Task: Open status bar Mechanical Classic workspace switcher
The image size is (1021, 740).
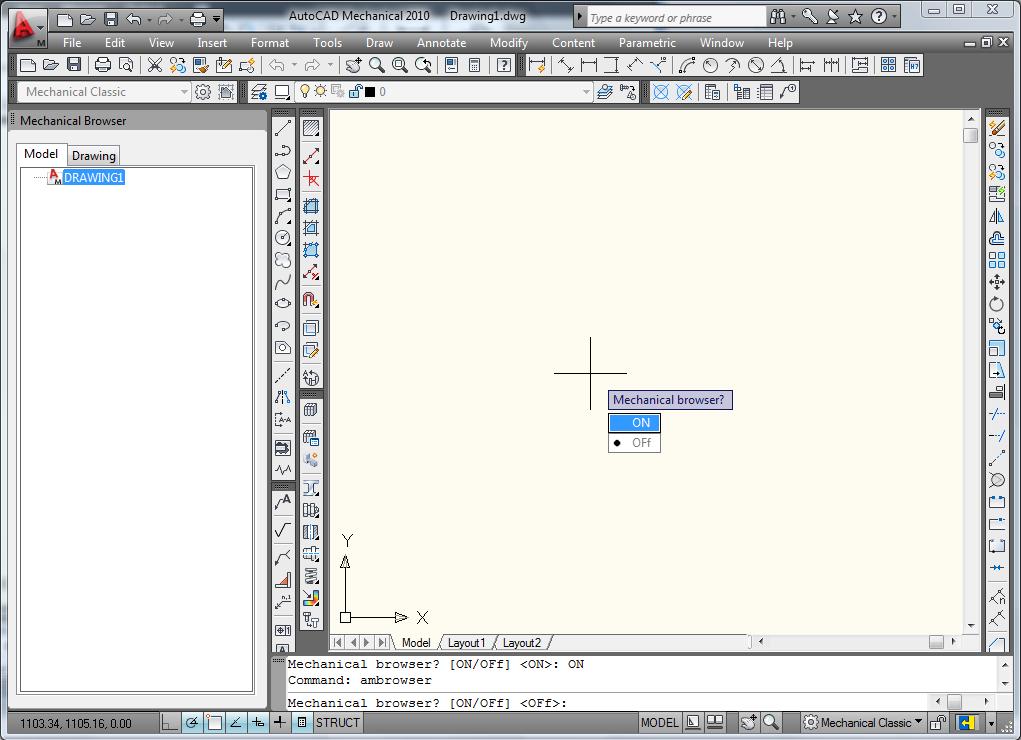Action: click(x=863, y=722)
